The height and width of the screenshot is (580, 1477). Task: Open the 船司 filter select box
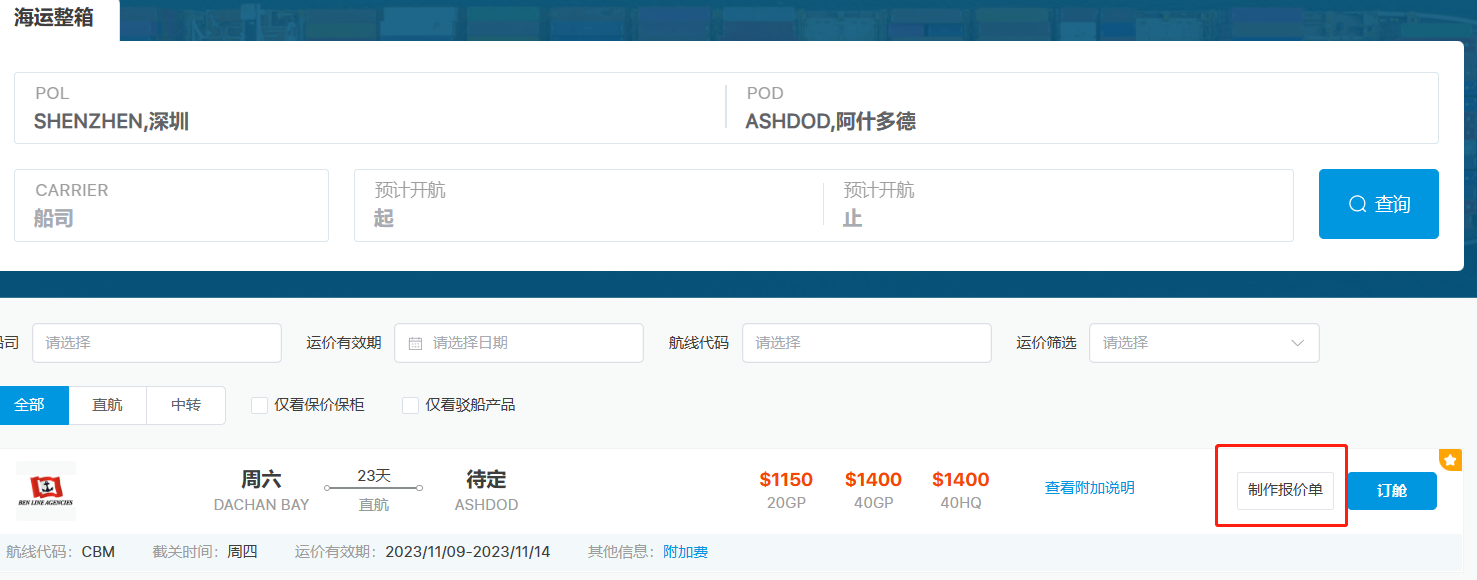156,343
